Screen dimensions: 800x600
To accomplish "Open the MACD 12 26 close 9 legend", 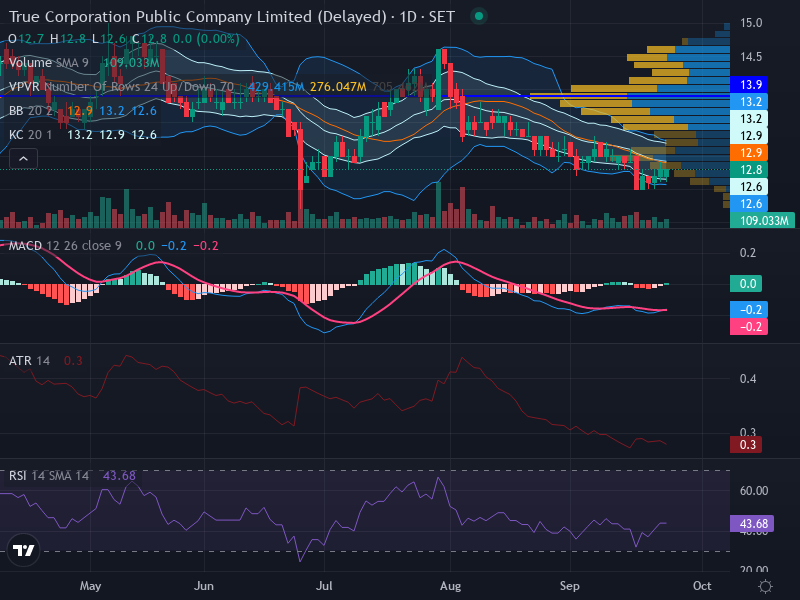I will (65, 245).
